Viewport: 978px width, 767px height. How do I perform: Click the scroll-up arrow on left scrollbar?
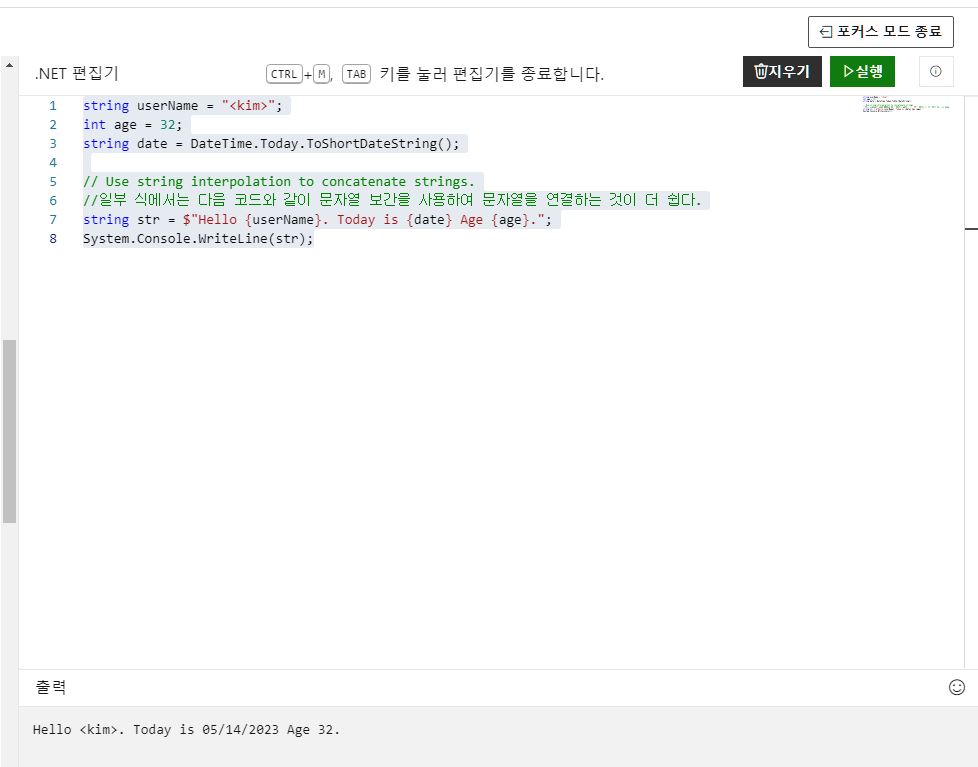9,65
